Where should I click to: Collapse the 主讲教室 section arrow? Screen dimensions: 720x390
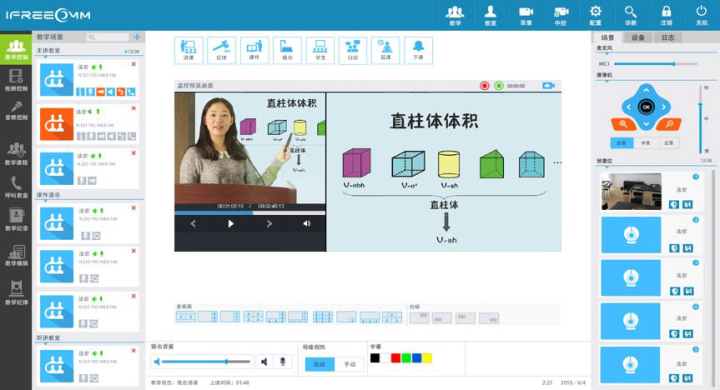tap(45, 57)
